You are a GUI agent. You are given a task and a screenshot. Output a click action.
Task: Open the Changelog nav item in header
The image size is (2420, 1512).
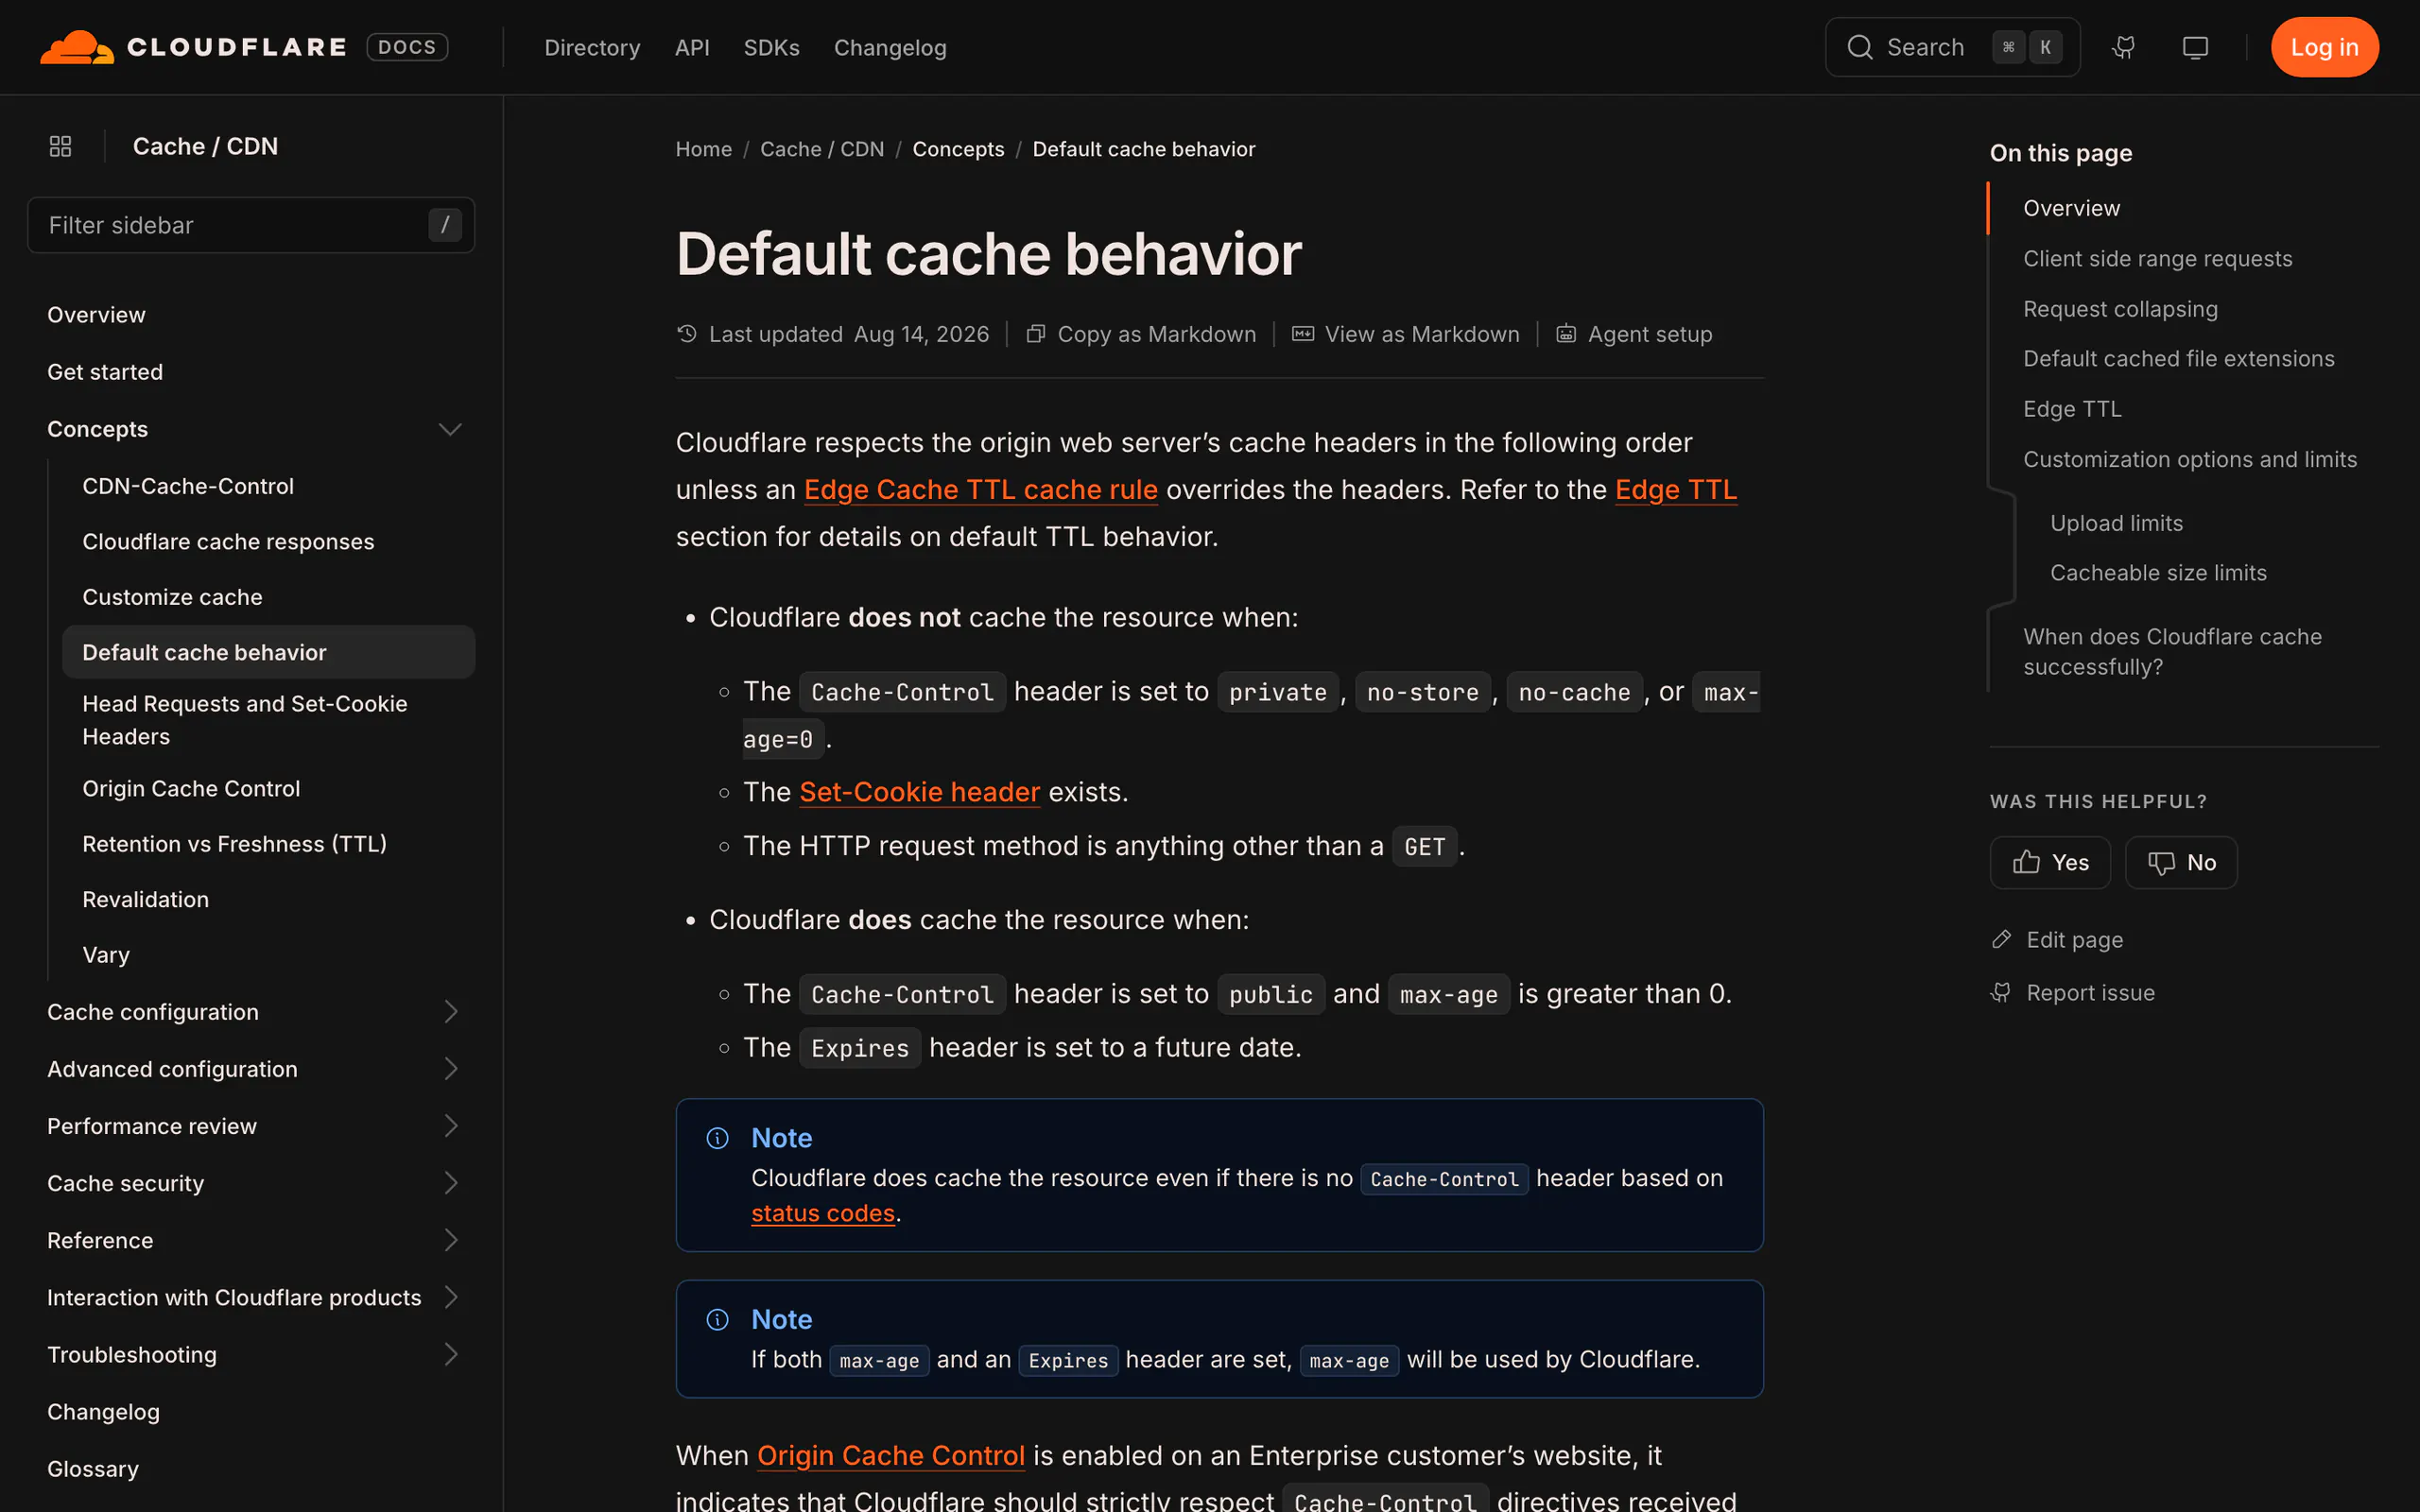pyautogui.click(x=890, y=47)
